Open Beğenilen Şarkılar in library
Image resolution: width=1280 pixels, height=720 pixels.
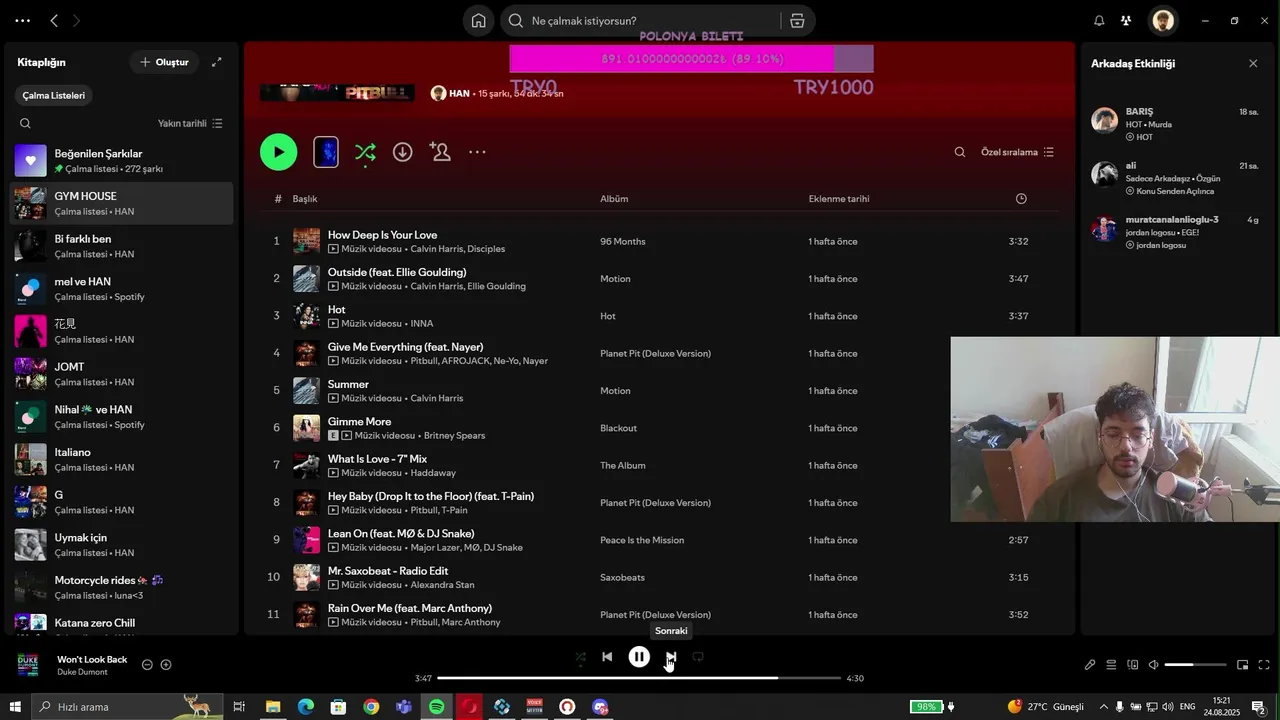click(x=123, y=161)
